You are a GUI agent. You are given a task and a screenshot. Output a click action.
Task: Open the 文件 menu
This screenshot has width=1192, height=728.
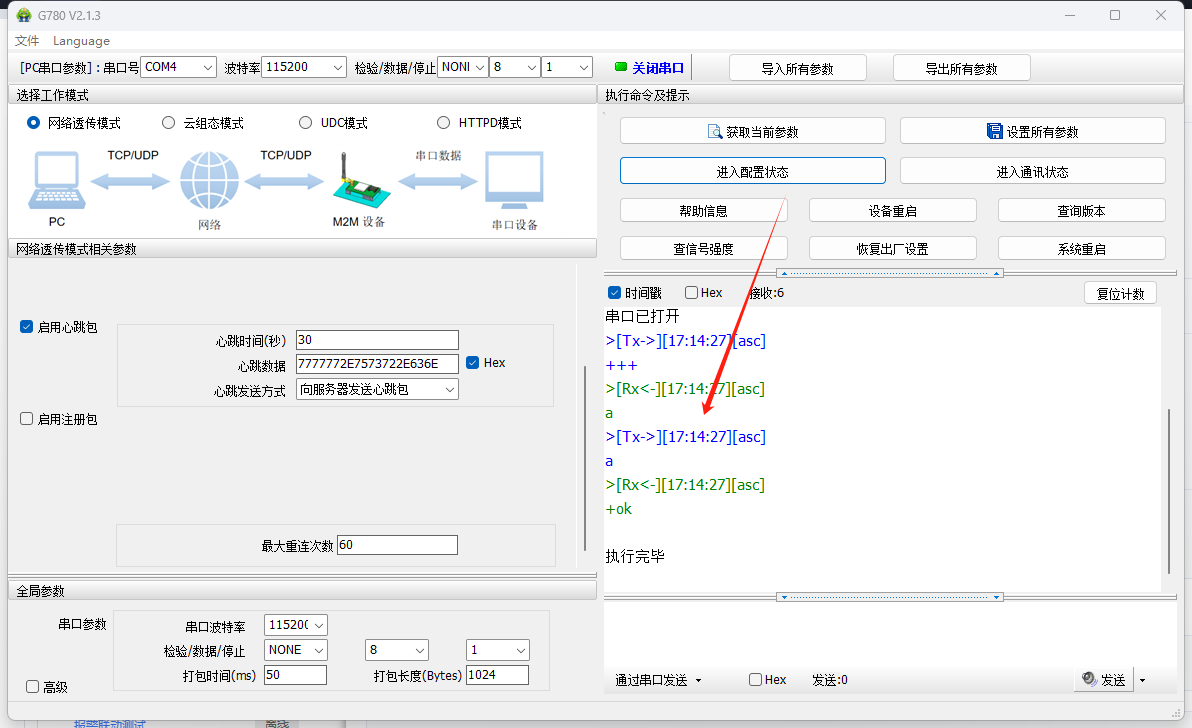coord(27,41)
